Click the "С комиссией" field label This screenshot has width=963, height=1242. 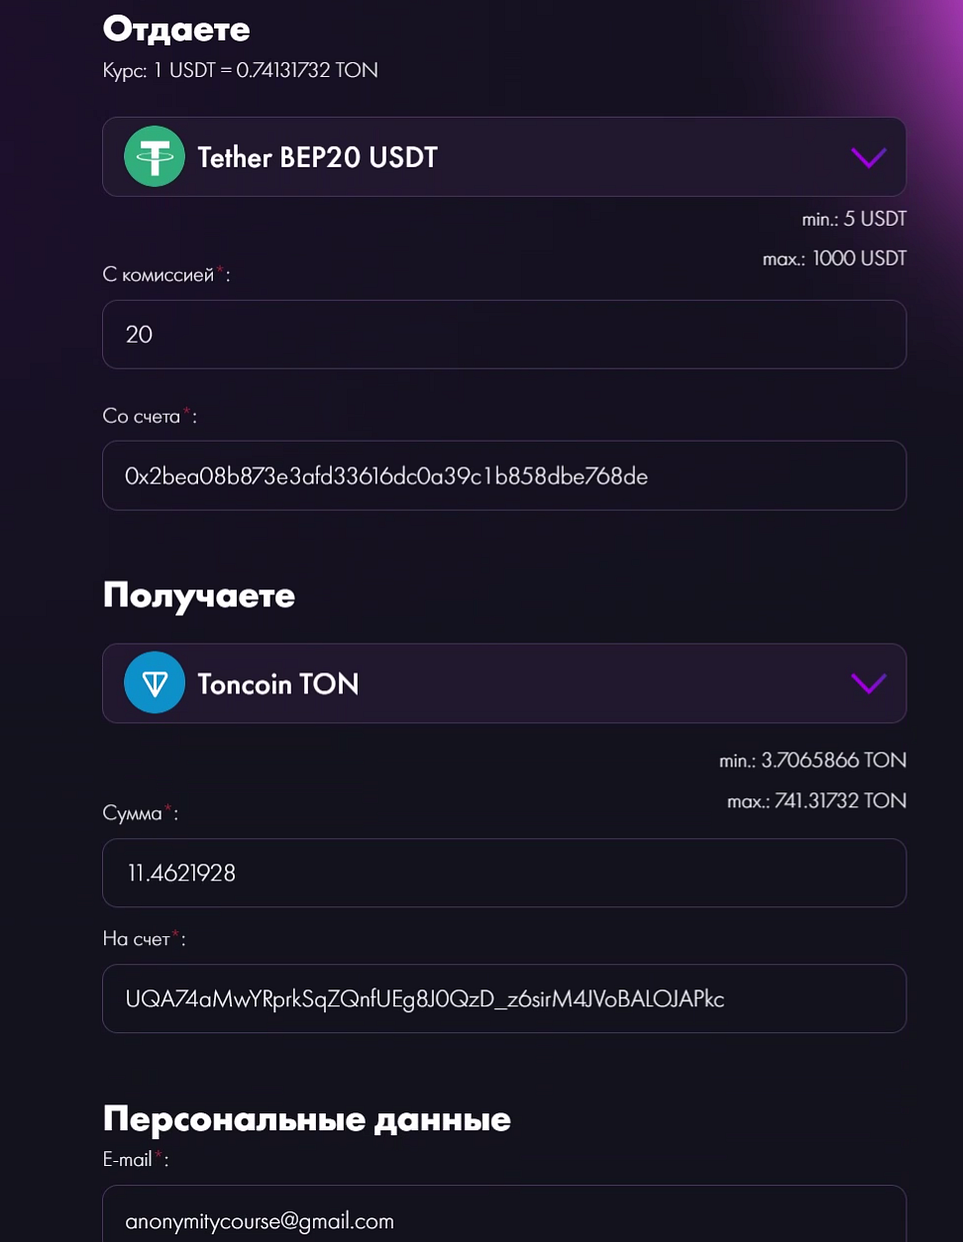click(x=166, y=275)
